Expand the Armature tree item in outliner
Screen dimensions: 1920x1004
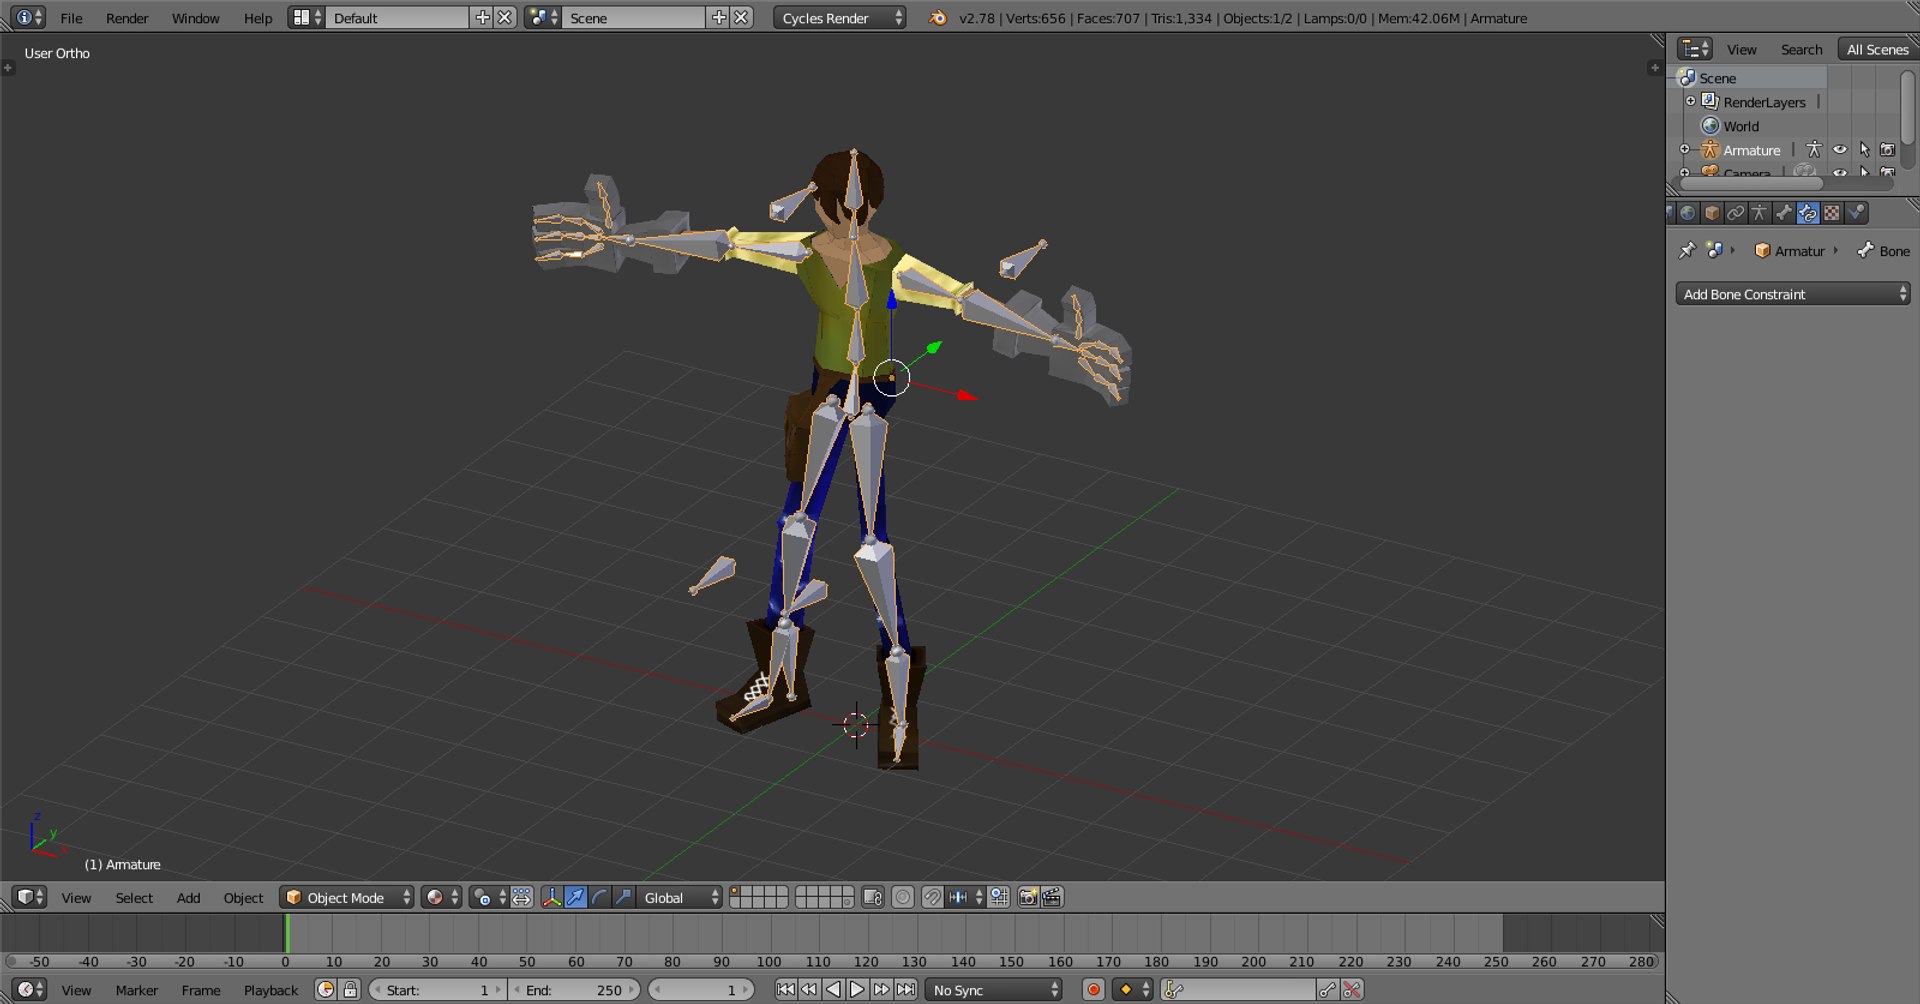tap(1685, 150)
